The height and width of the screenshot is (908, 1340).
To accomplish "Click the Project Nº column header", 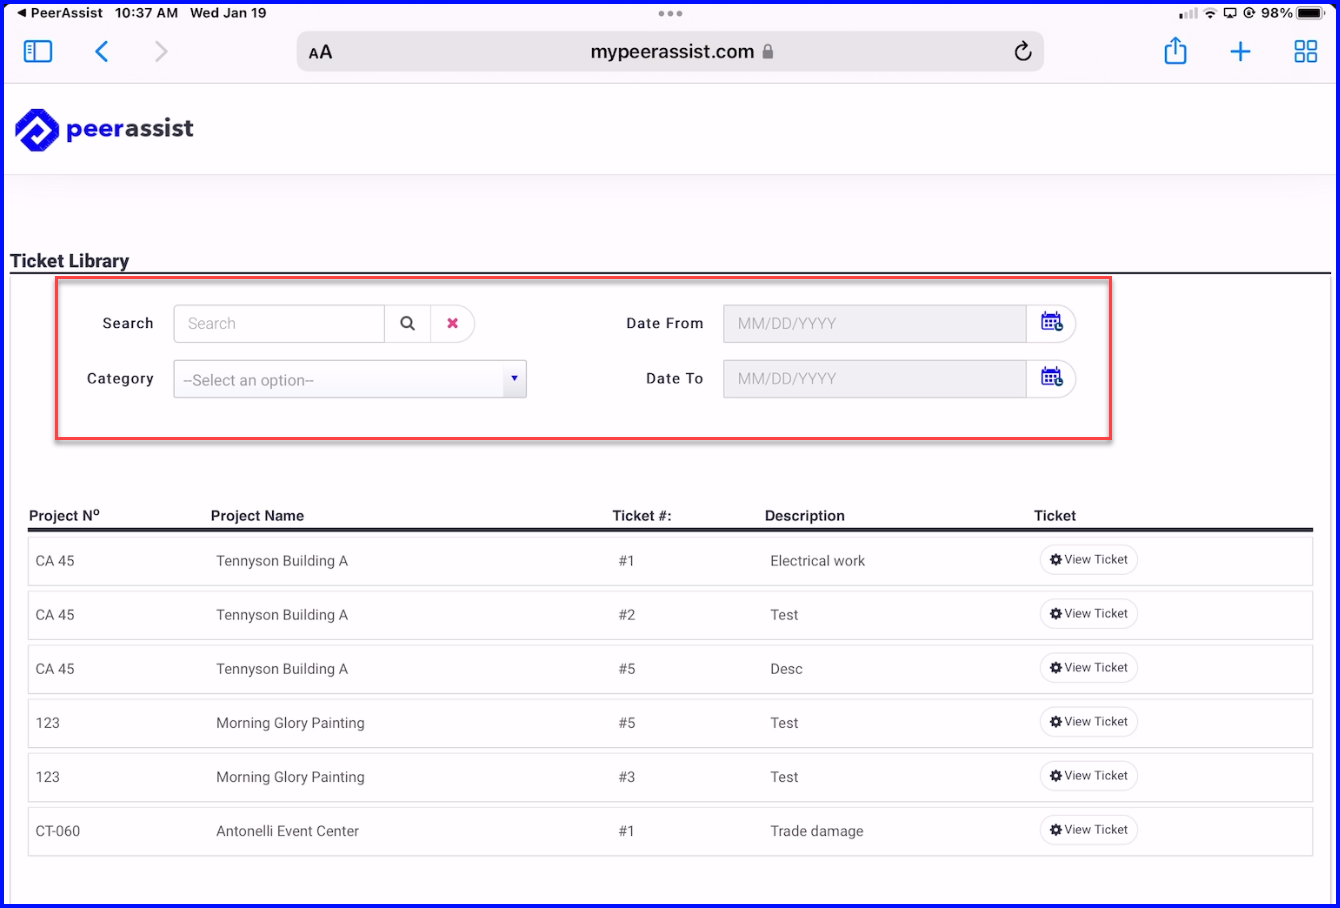I will tap(64, 515).
